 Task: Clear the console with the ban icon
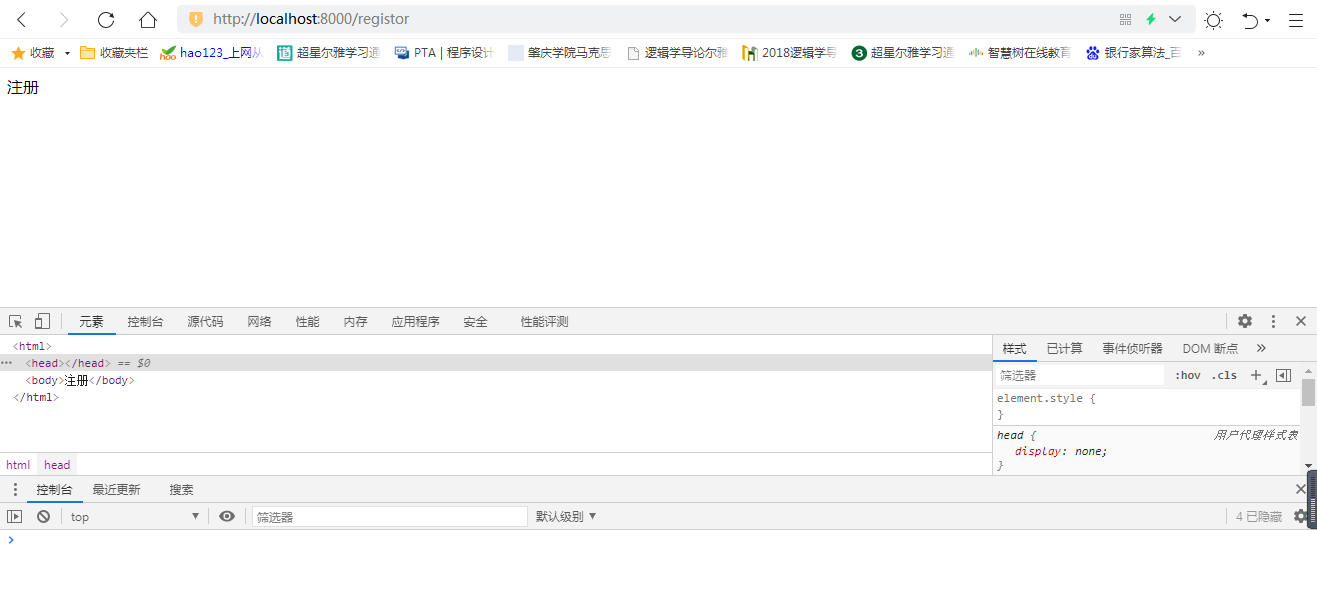[43, 516]
